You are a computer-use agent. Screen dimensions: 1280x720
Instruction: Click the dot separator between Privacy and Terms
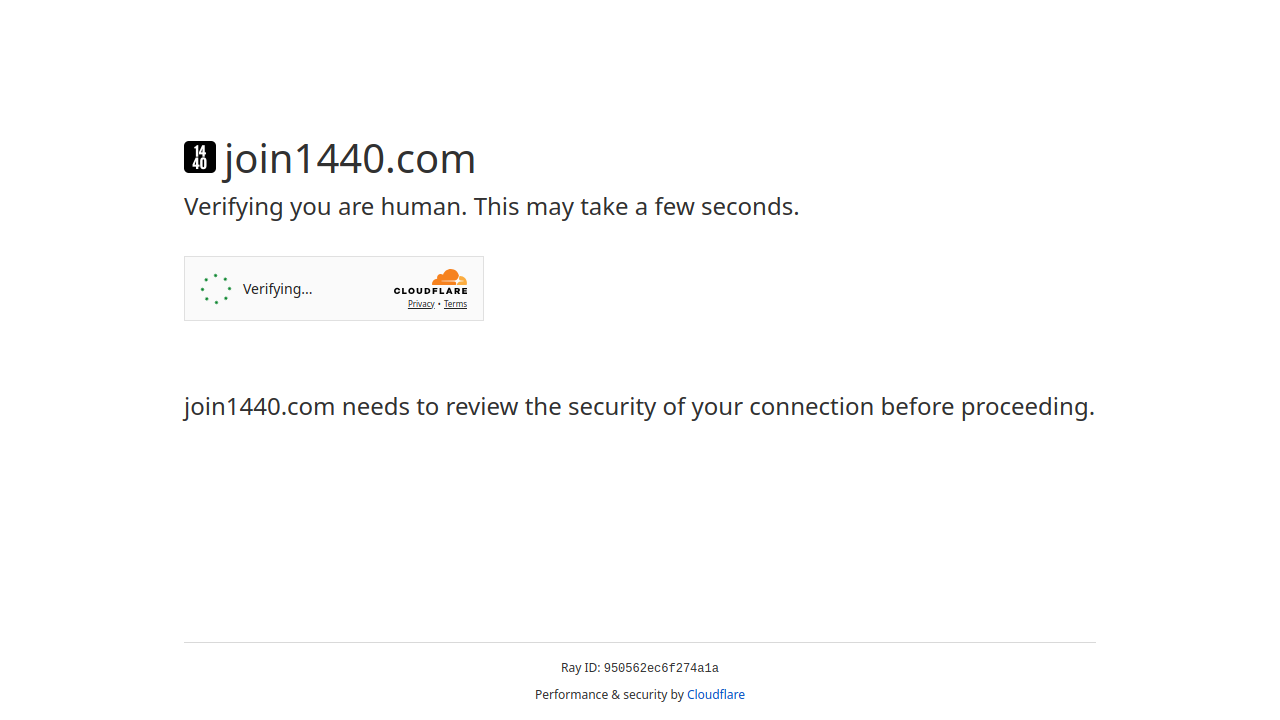(x=439, y=304)
